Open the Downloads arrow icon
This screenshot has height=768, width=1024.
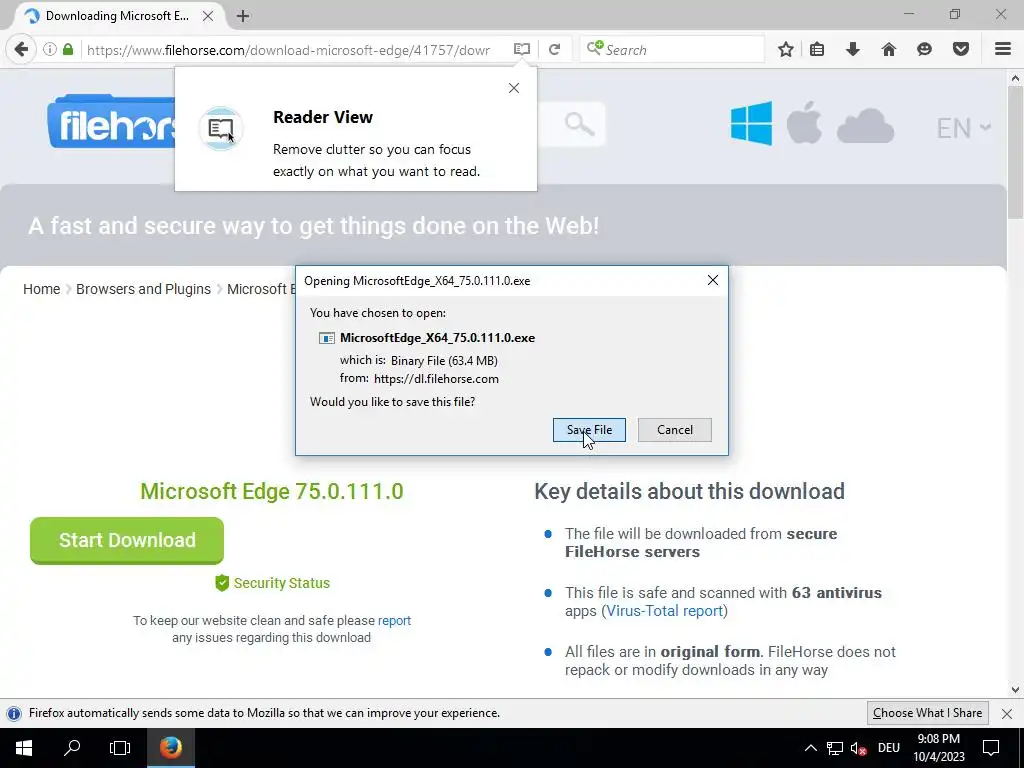(853, 50)
